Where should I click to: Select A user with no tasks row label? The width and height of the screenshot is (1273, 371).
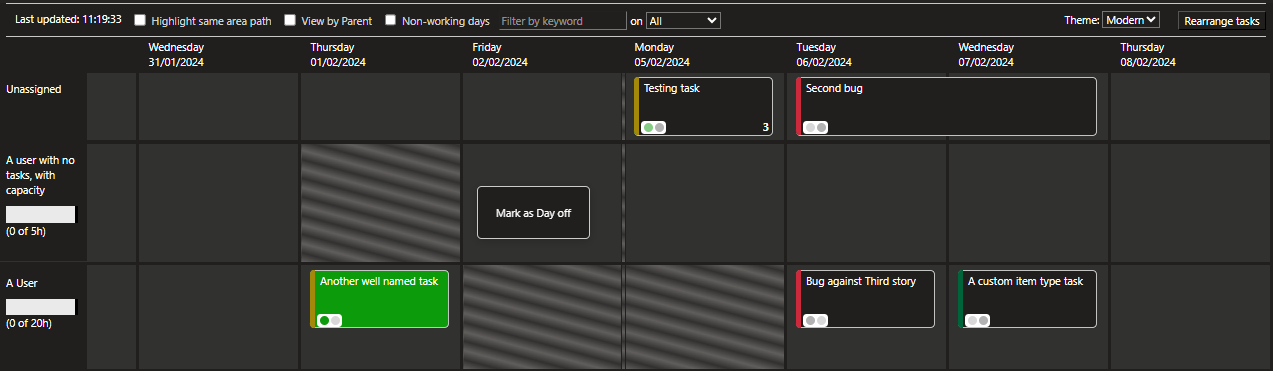pyautogui.click(x=40, y=175)
